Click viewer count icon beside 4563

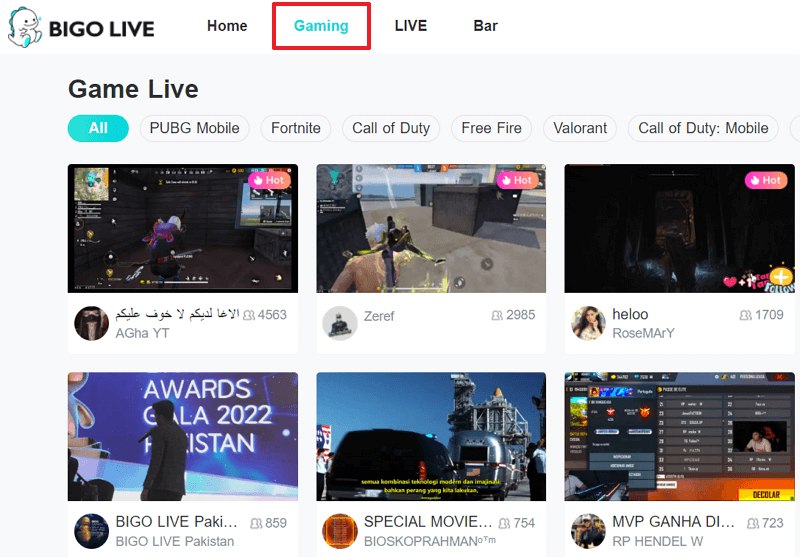coord(249,315)
